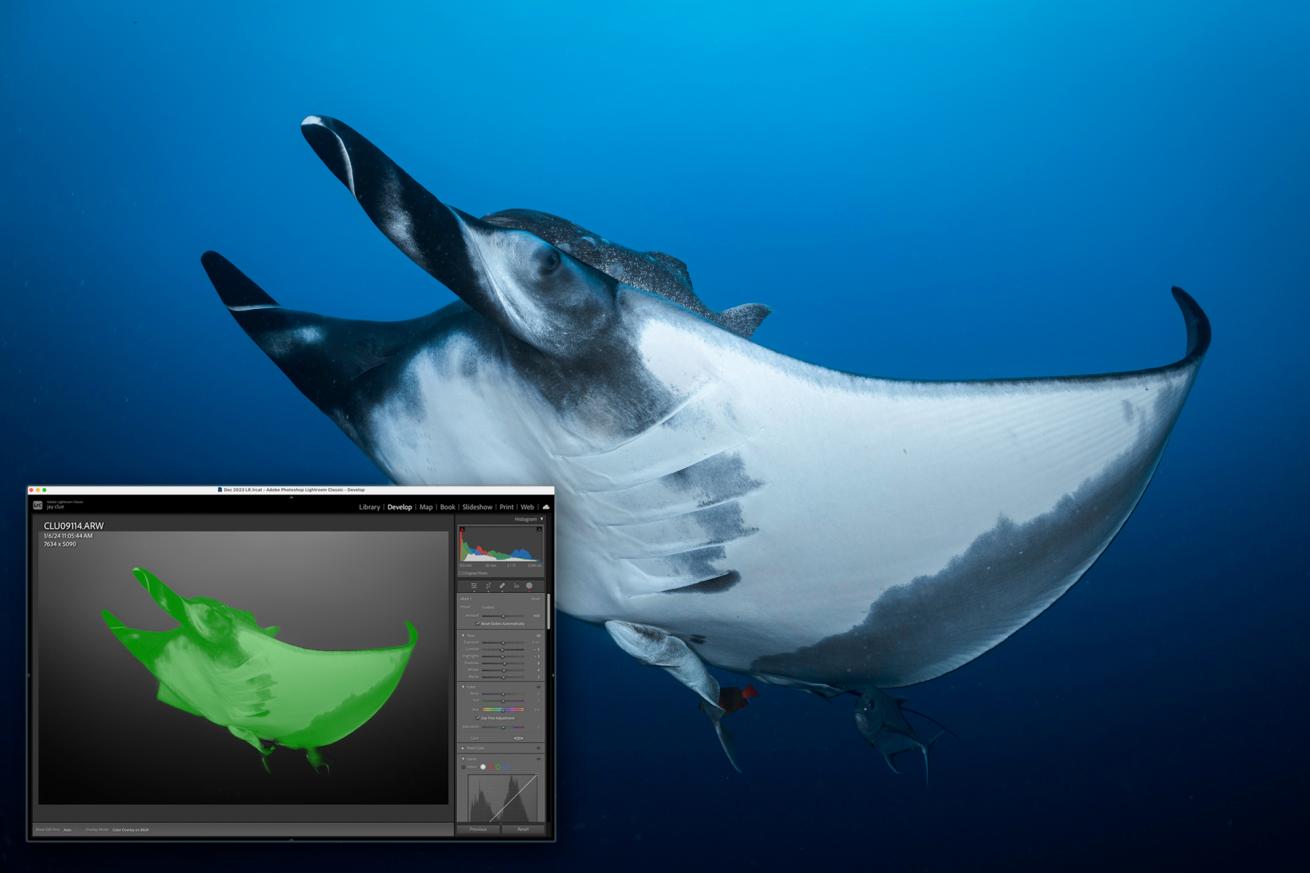Select the Red Eye correction tool icon
The image size is (1310, 873).
coord(516,586)
